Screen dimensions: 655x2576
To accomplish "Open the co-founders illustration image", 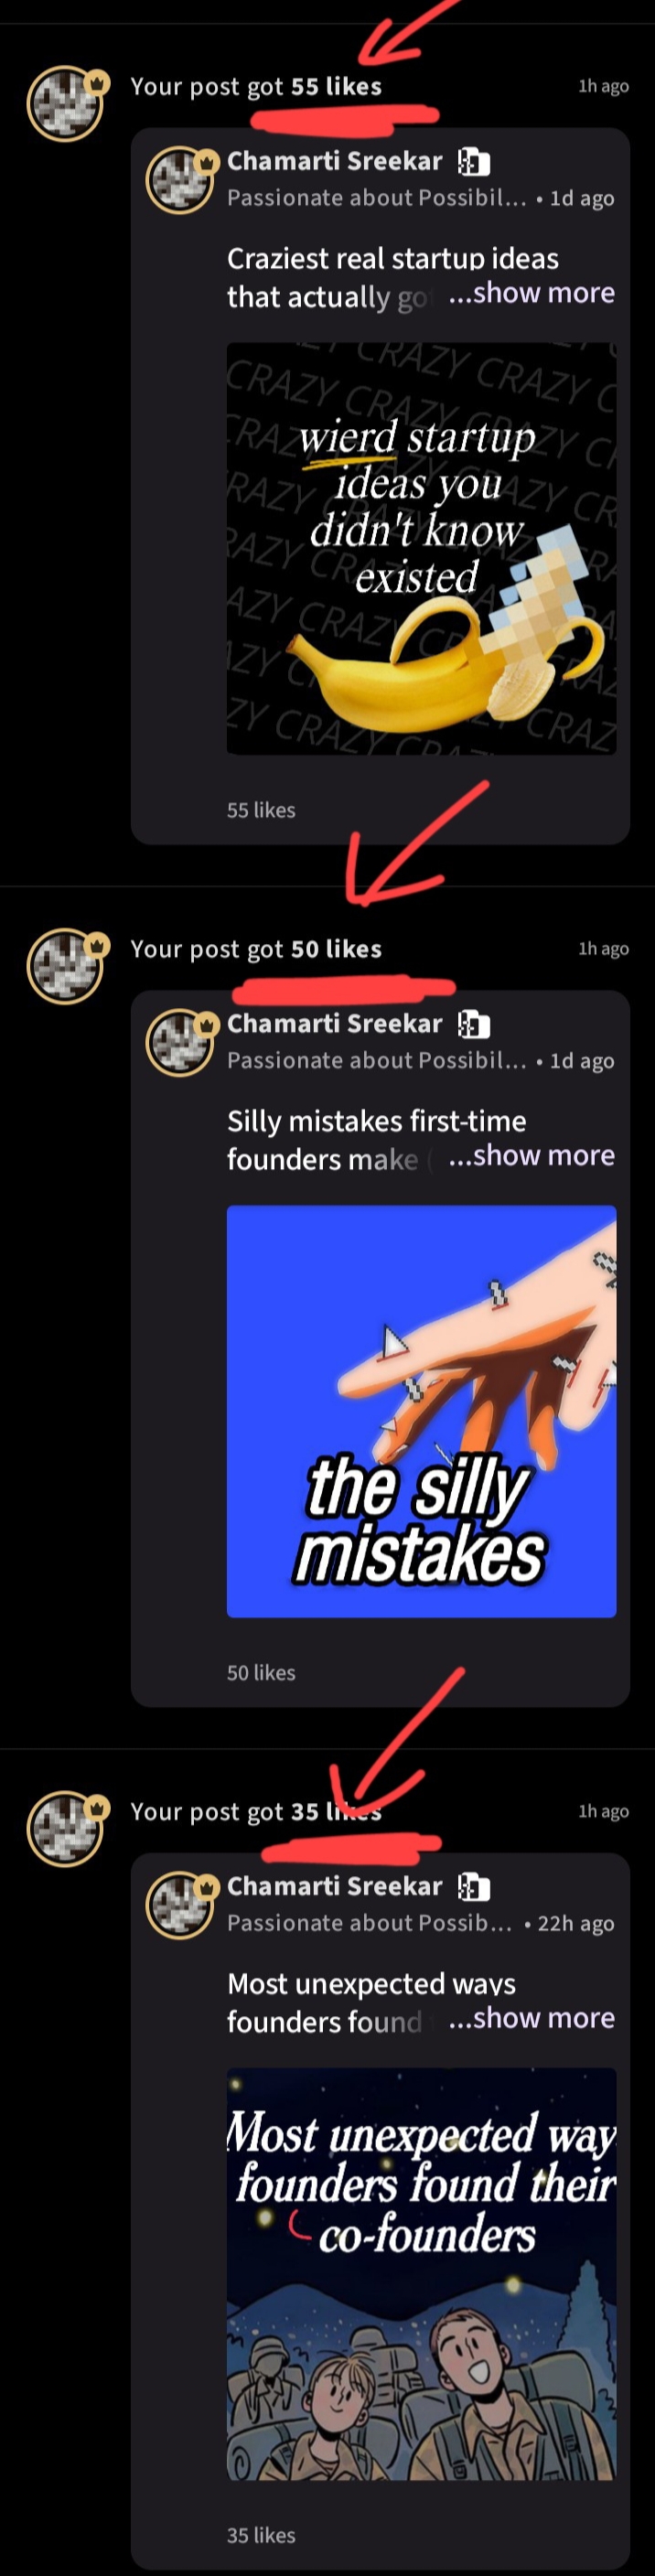I will click(421, 2273).
